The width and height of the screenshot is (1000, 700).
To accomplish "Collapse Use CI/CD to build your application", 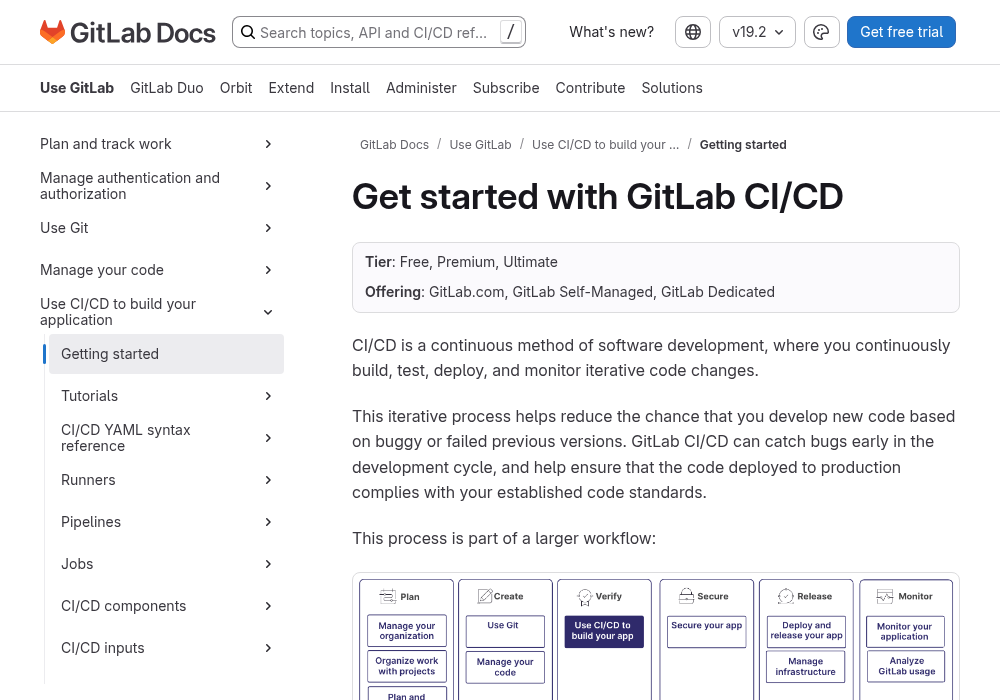I will 268,312.
